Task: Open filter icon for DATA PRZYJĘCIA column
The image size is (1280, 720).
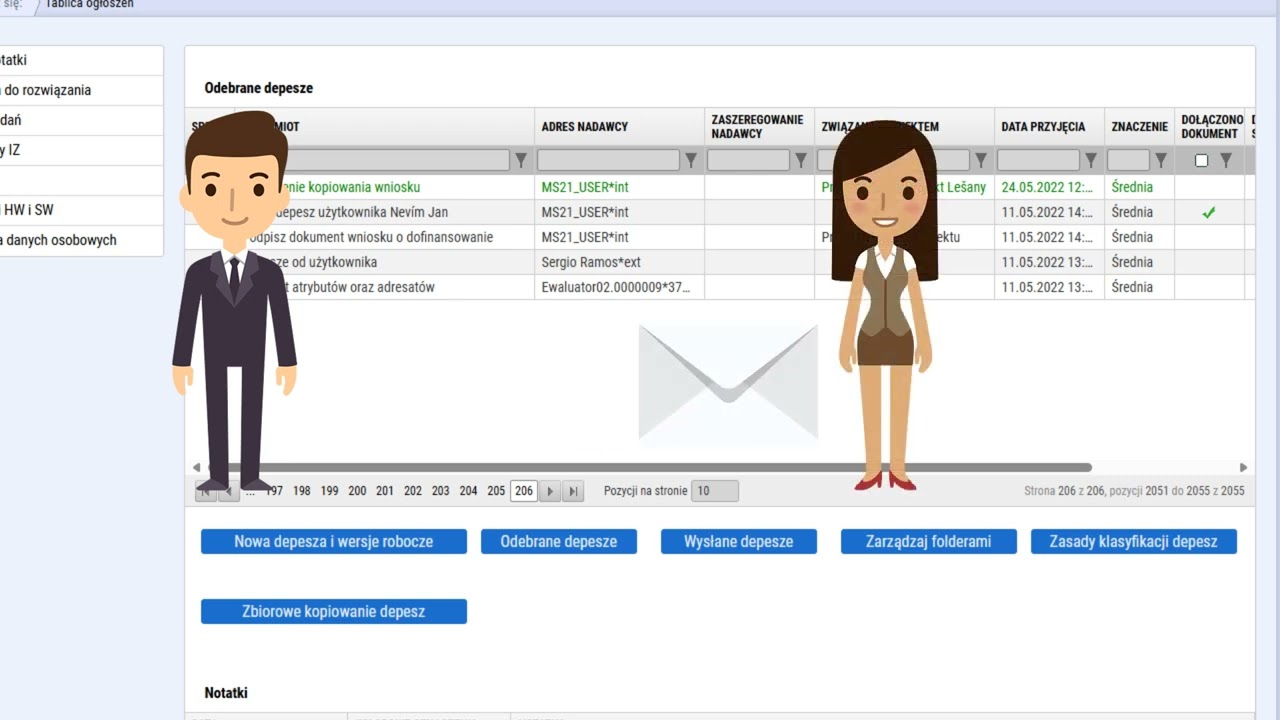Action: click(1091, 160)
